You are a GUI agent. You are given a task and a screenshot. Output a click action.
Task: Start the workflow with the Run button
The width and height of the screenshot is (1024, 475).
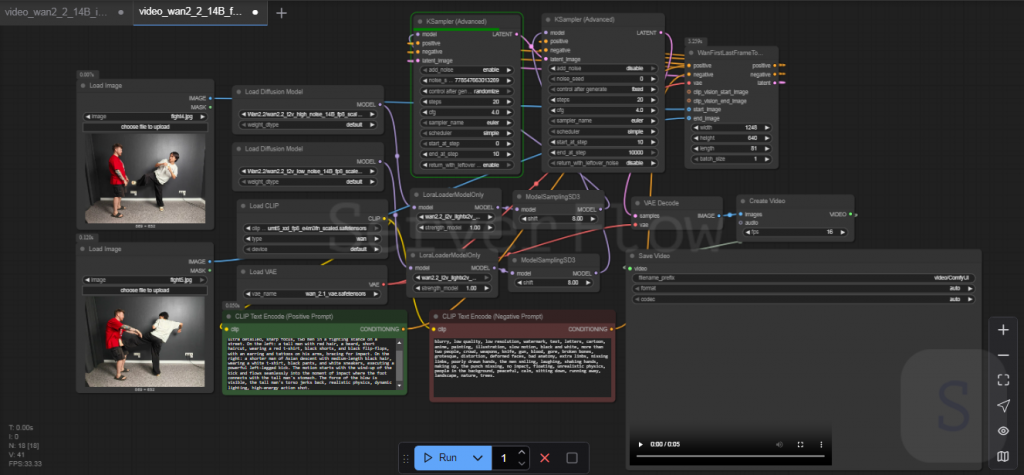click(x=440, y=458)
